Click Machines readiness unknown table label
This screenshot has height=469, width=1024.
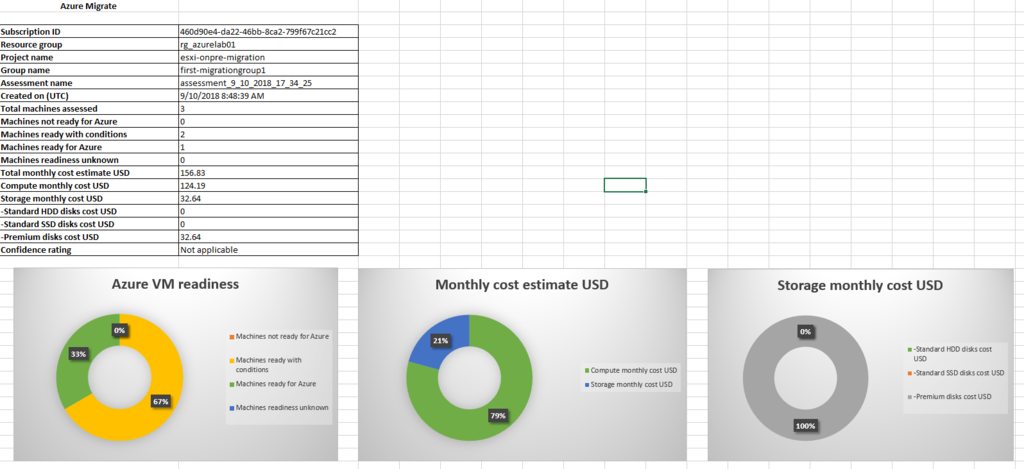click(89, 160)
